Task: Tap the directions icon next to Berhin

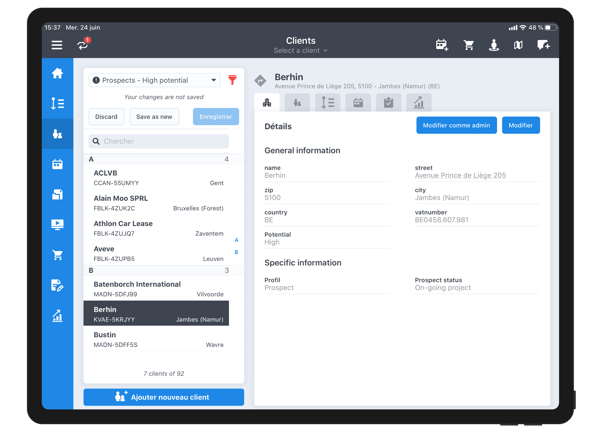Action: 261,81
